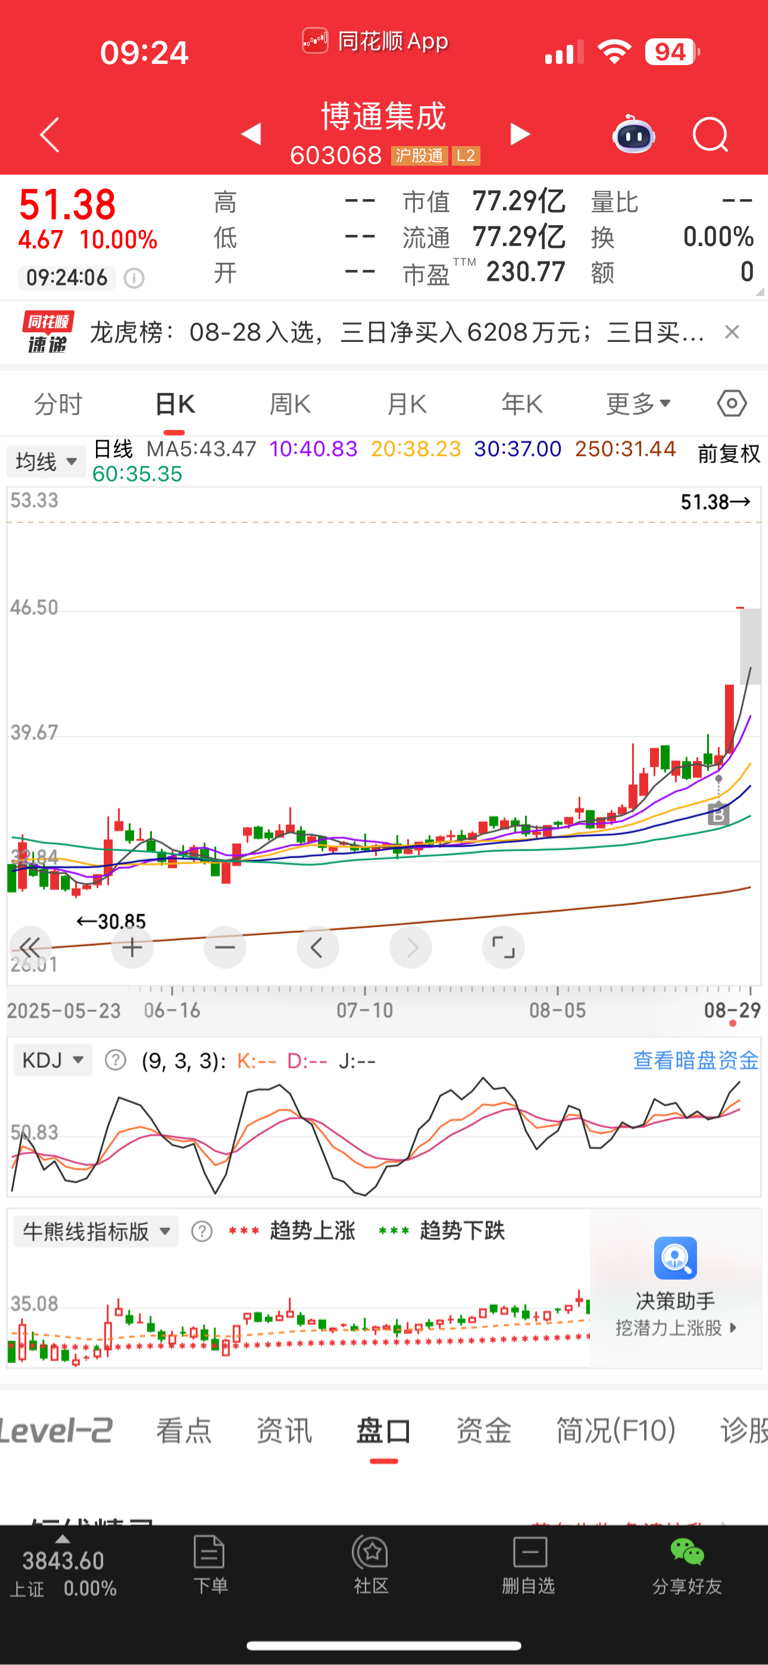The width and height of the screenshot is (768, 1665).
Task: Open KDJ indicator help question mark
Action: [x=116, y=1060]
